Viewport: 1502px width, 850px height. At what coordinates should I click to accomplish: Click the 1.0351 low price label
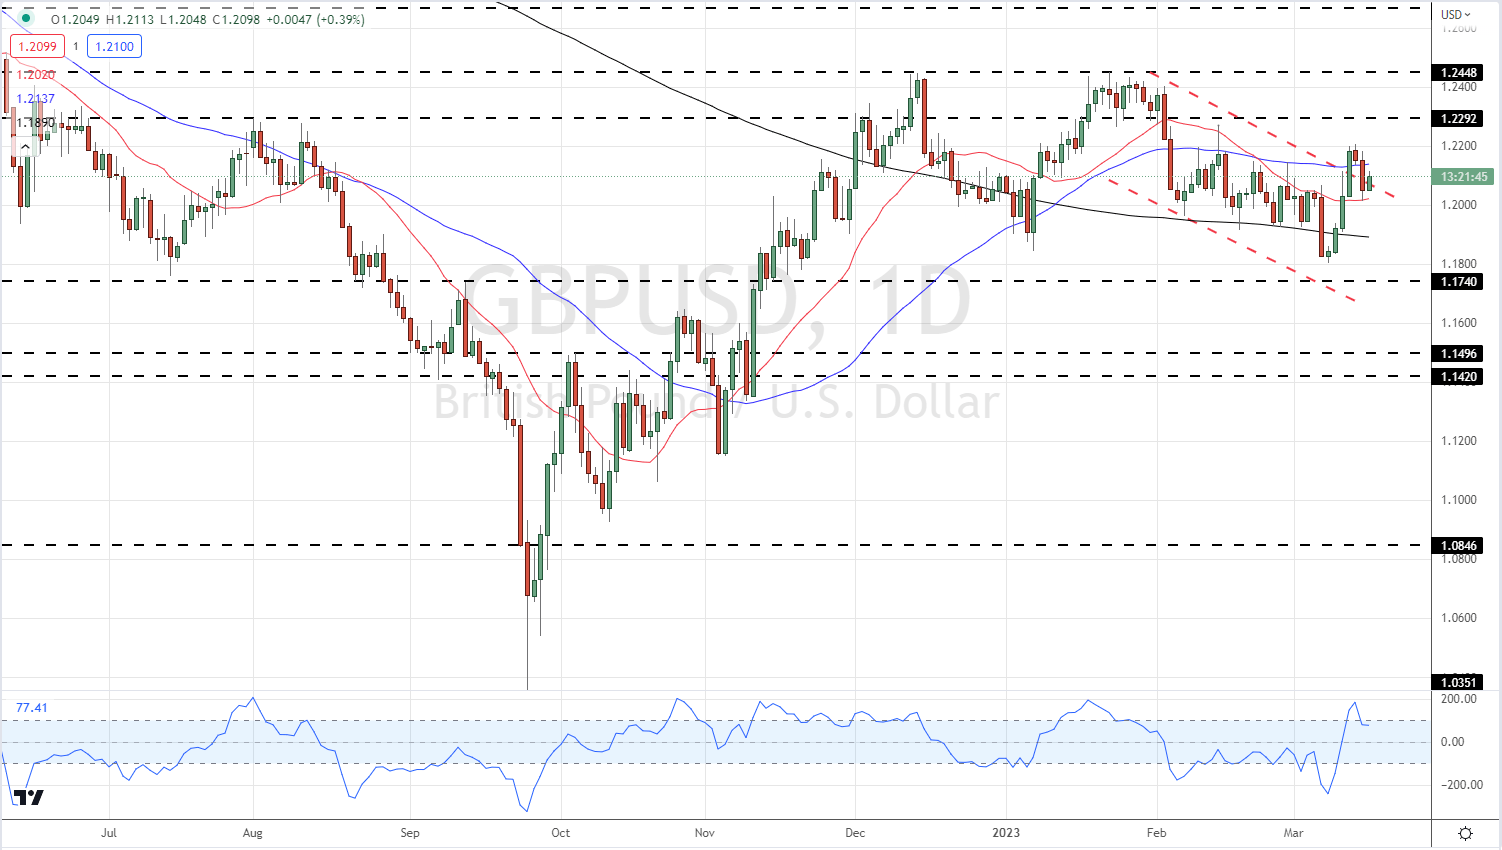[x=1459, y=682]
